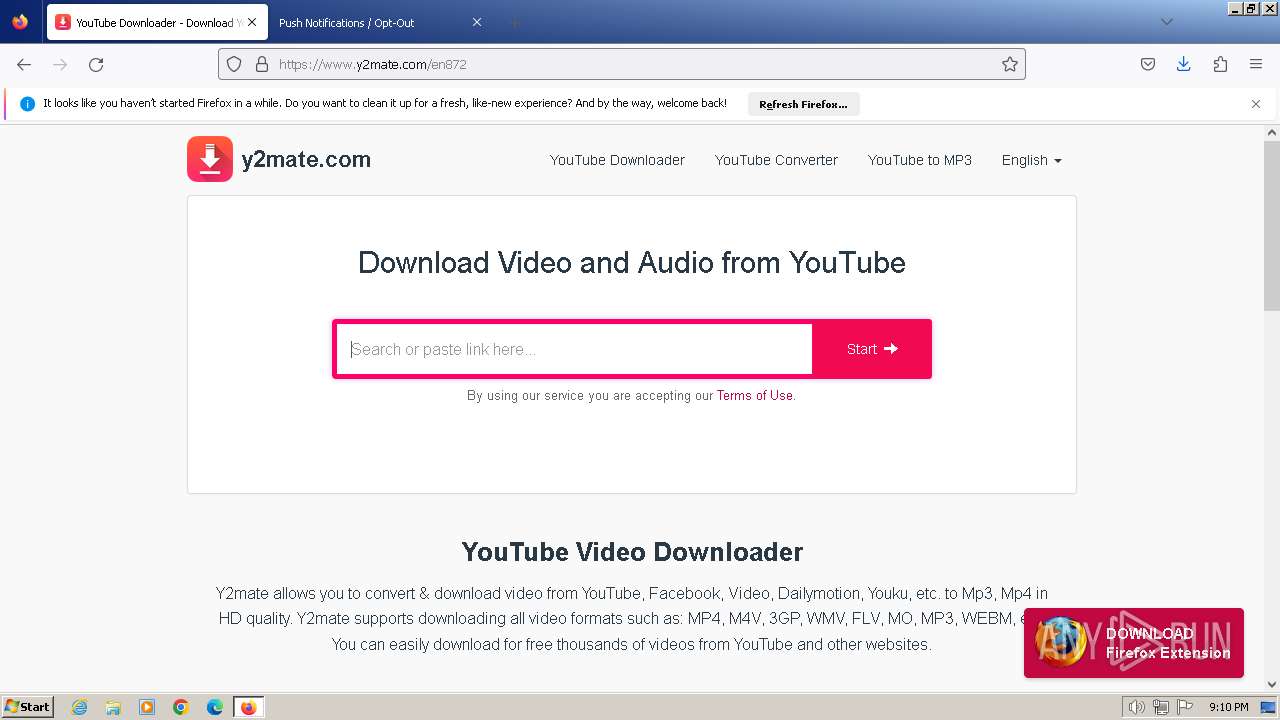The height and width of the screenshot is (720, 1280).
Task: Click the scrollbar up arrow
Action: tap(1272, 132)
